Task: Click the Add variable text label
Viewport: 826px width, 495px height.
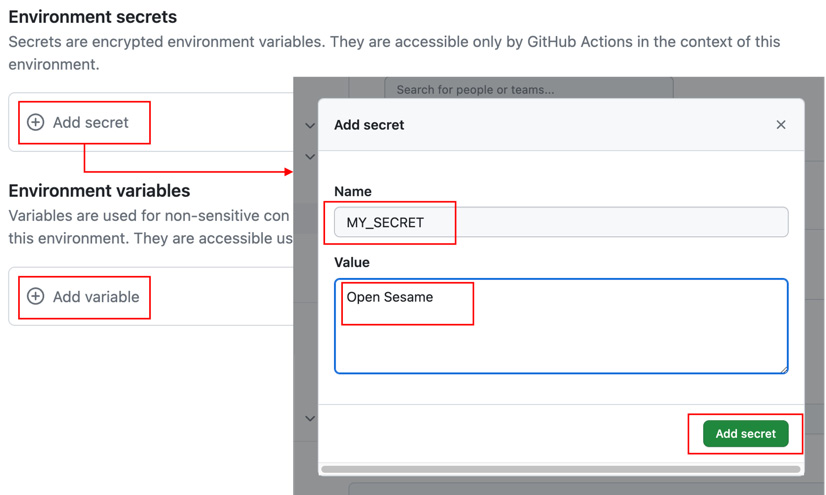Action: (96, 296)
